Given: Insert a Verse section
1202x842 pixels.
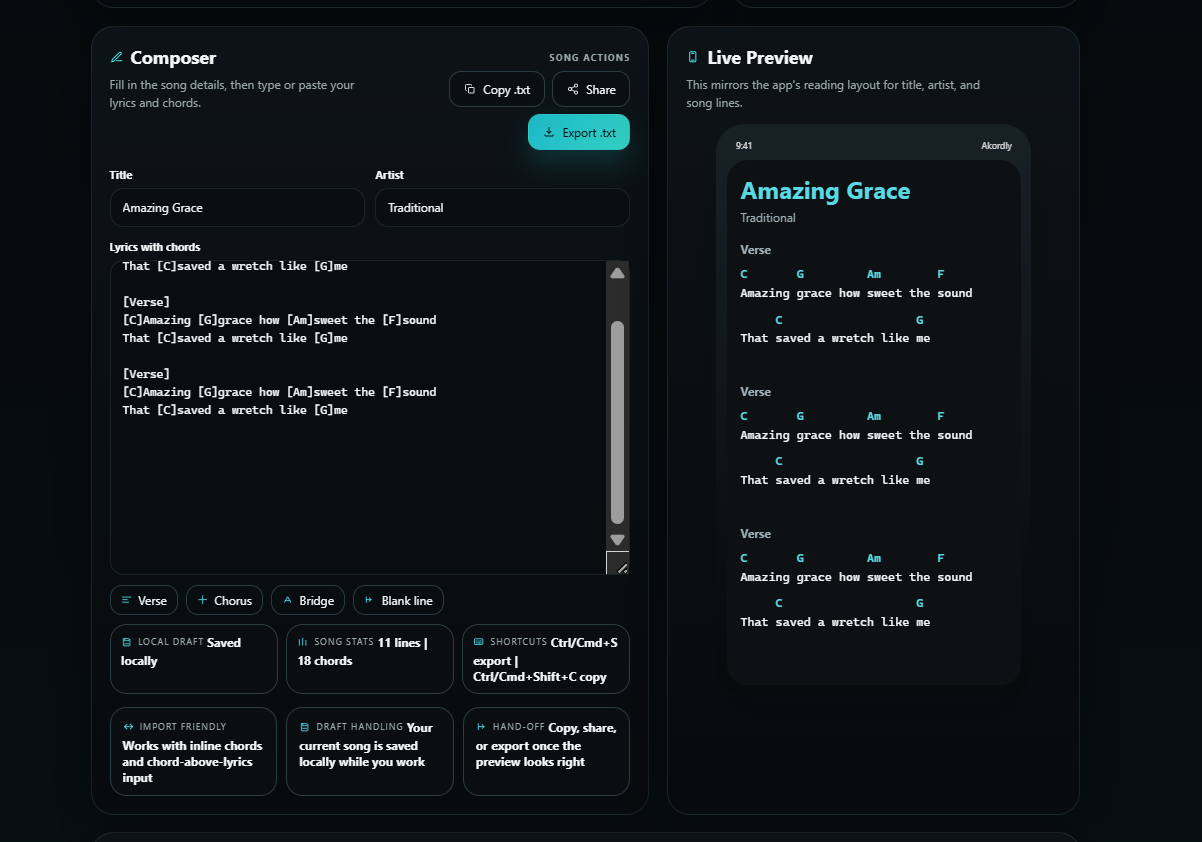Looking at the screenshot, I should point(144,600).
